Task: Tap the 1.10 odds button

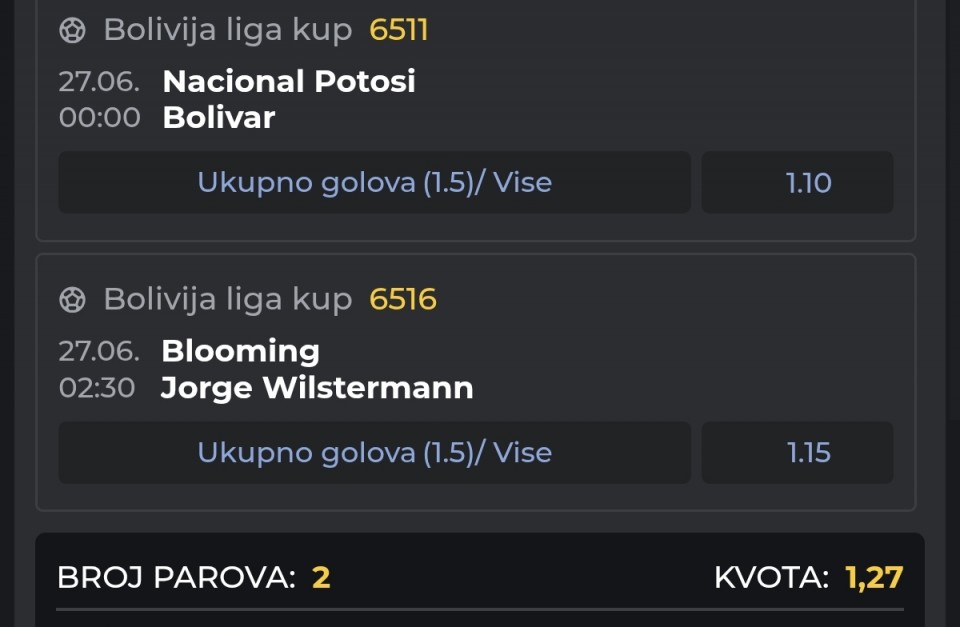Action: tap(797, 182)
